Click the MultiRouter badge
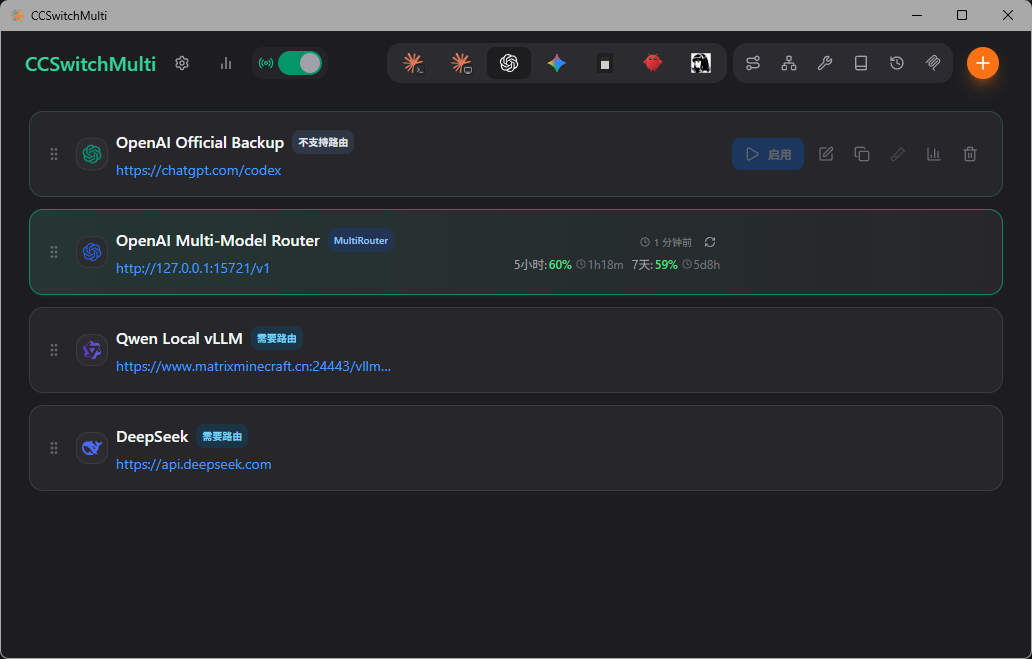 [x=361, y=240]
